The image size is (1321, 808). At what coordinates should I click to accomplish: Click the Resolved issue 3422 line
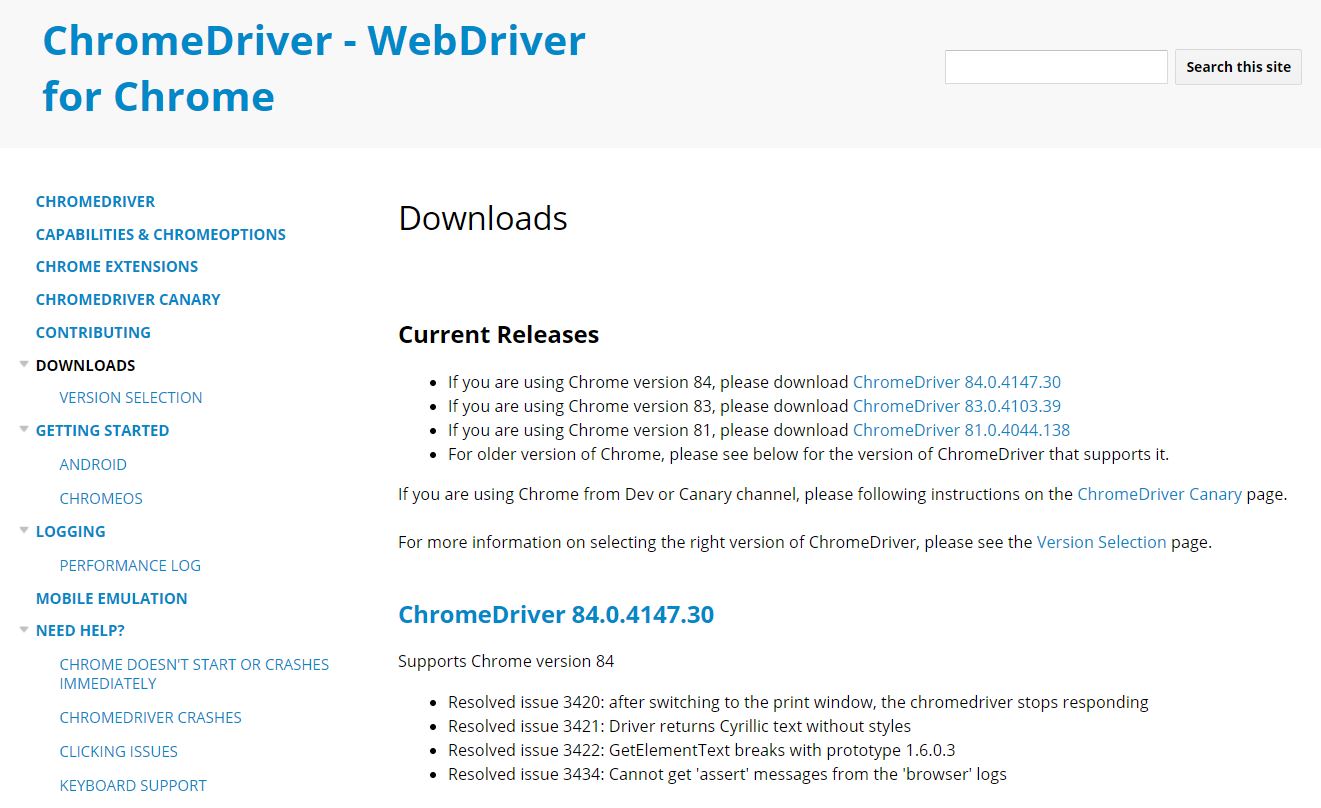click(x=701, y=750)
